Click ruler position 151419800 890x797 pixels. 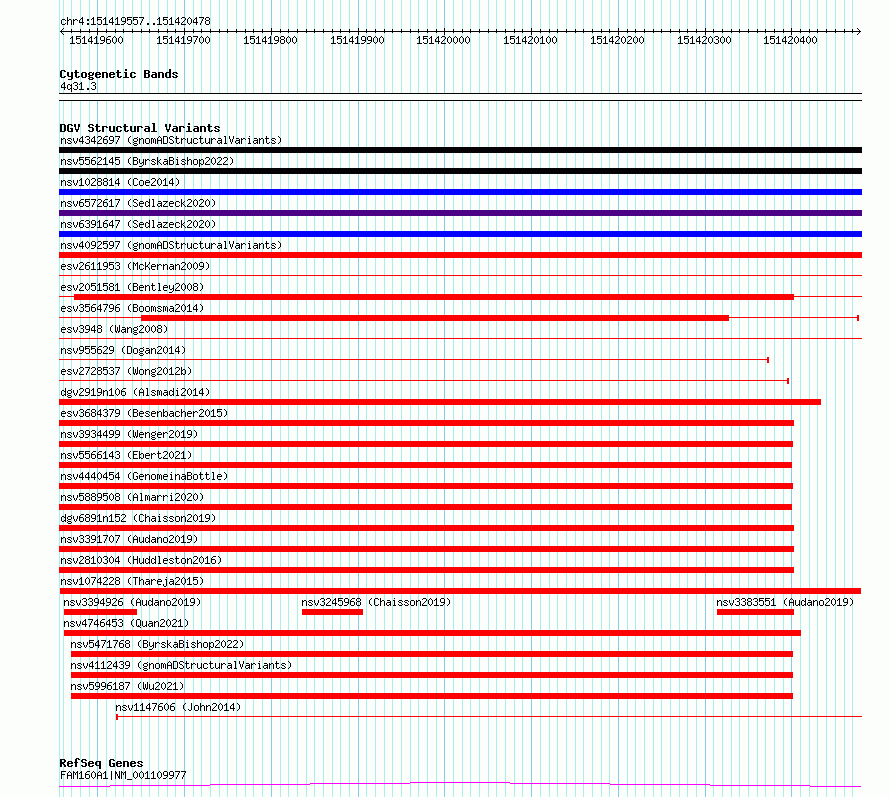[x=270, y=40]
